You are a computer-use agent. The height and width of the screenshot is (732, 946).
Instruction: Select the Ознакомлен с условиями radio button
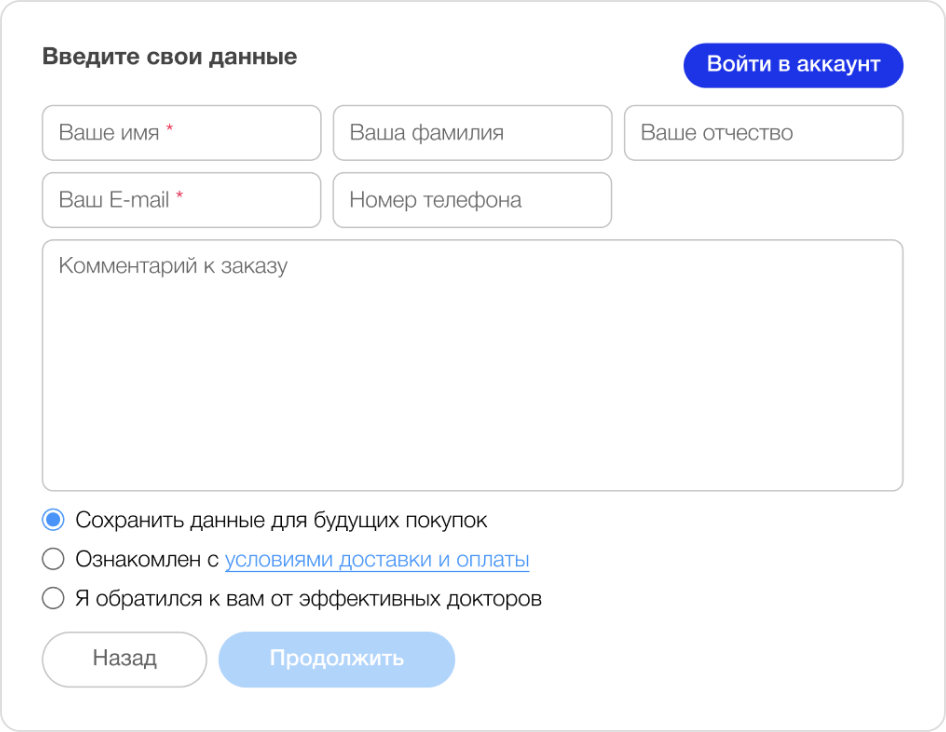[53, 559]
